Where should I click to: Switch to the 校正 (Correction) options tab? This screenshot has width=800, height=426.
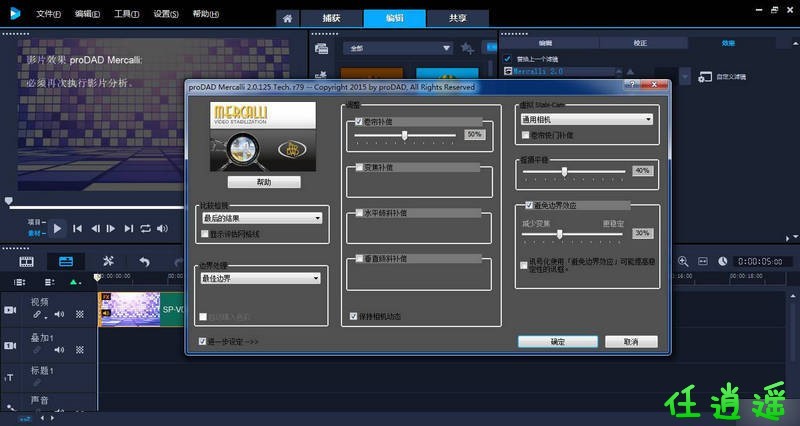640,43
